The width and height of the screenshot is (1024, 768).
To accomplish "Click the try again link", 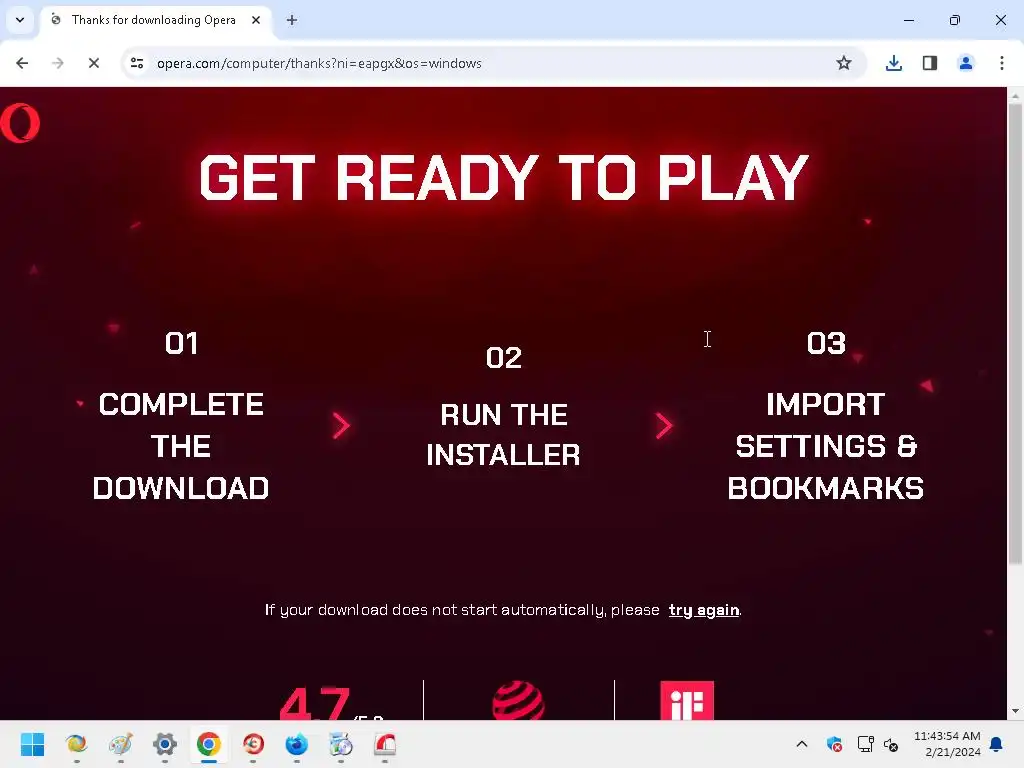I will [704, 610].
